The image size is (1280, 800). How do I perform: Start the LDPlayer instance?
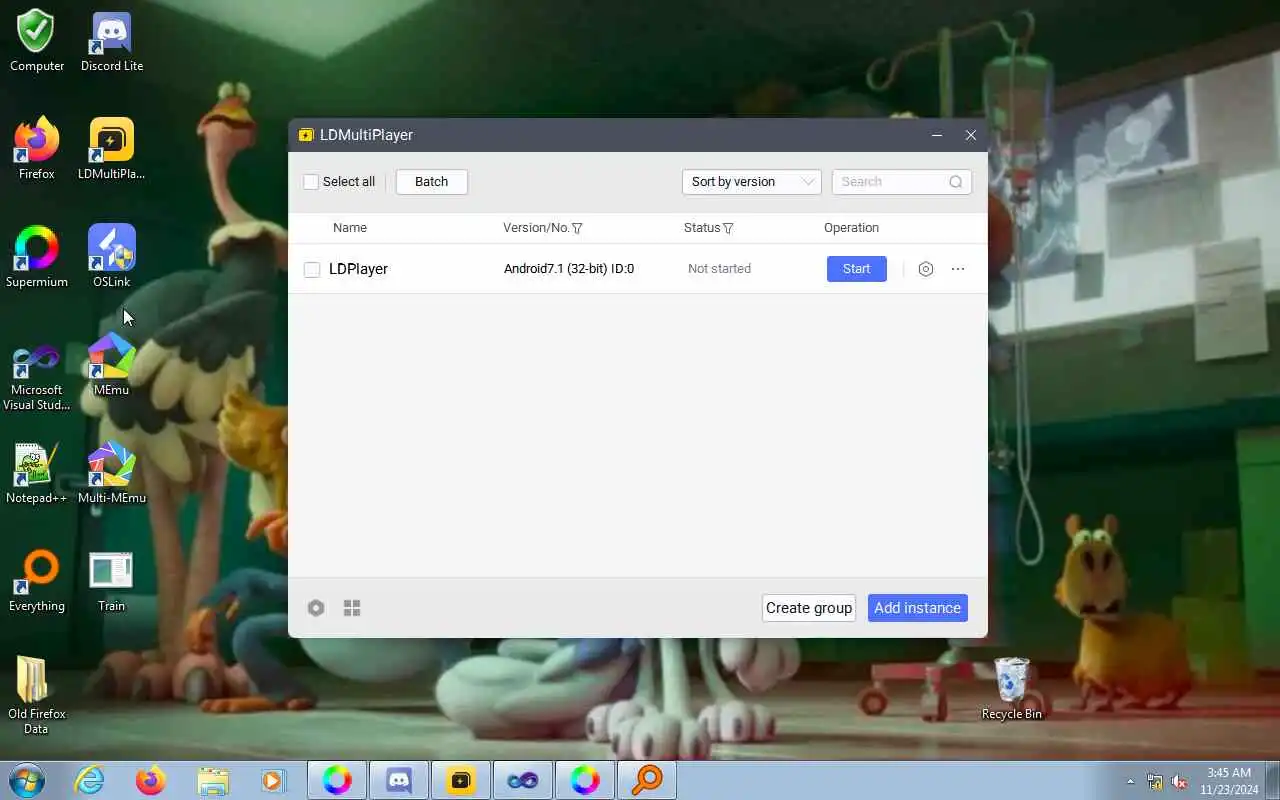coord(857,269)
